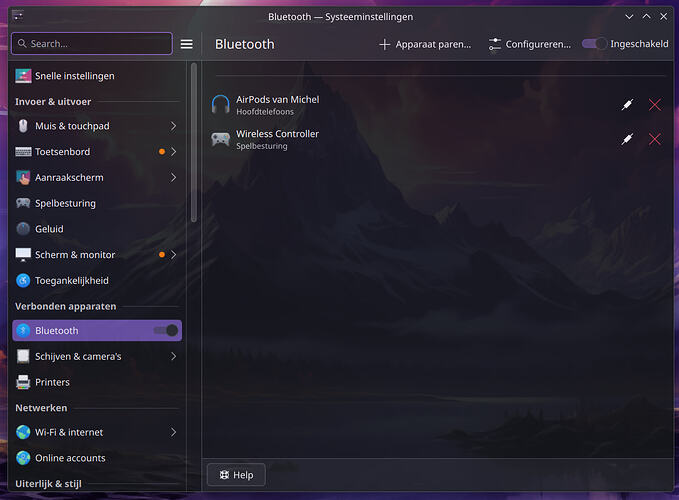Click the AirPods headphones icon
The image size is (679, 500).
click(x=220, y=104)
